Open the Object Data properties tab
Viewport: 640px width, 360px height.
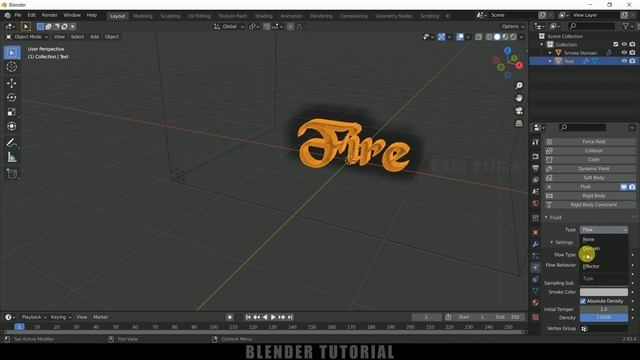click(536, 291)
